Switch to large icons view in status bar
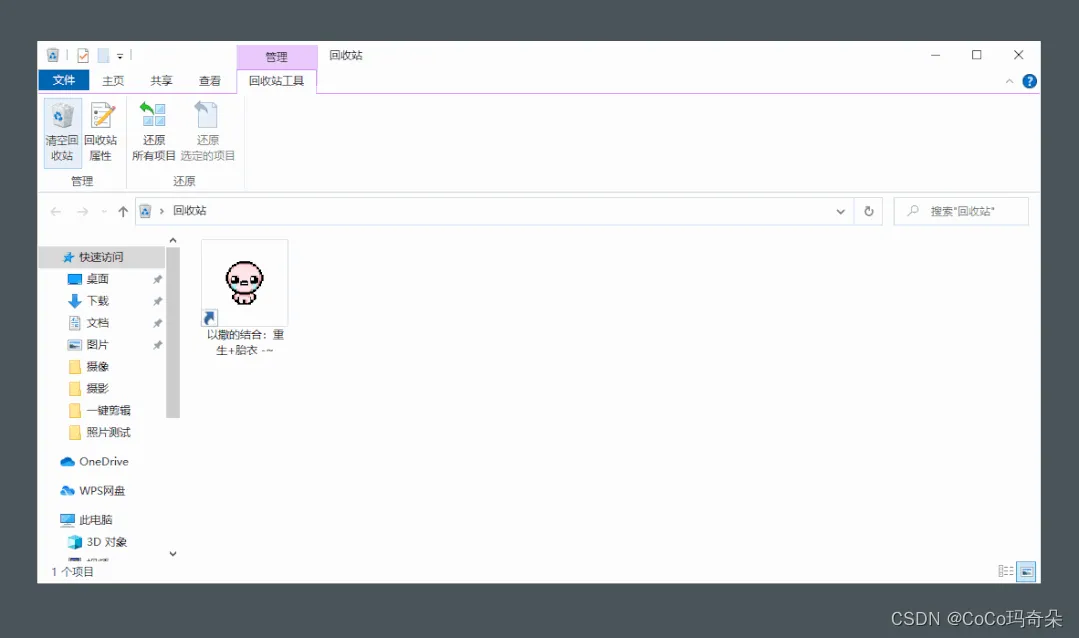This screenshot has width=1079, height=638. (x=1026, y=571)
